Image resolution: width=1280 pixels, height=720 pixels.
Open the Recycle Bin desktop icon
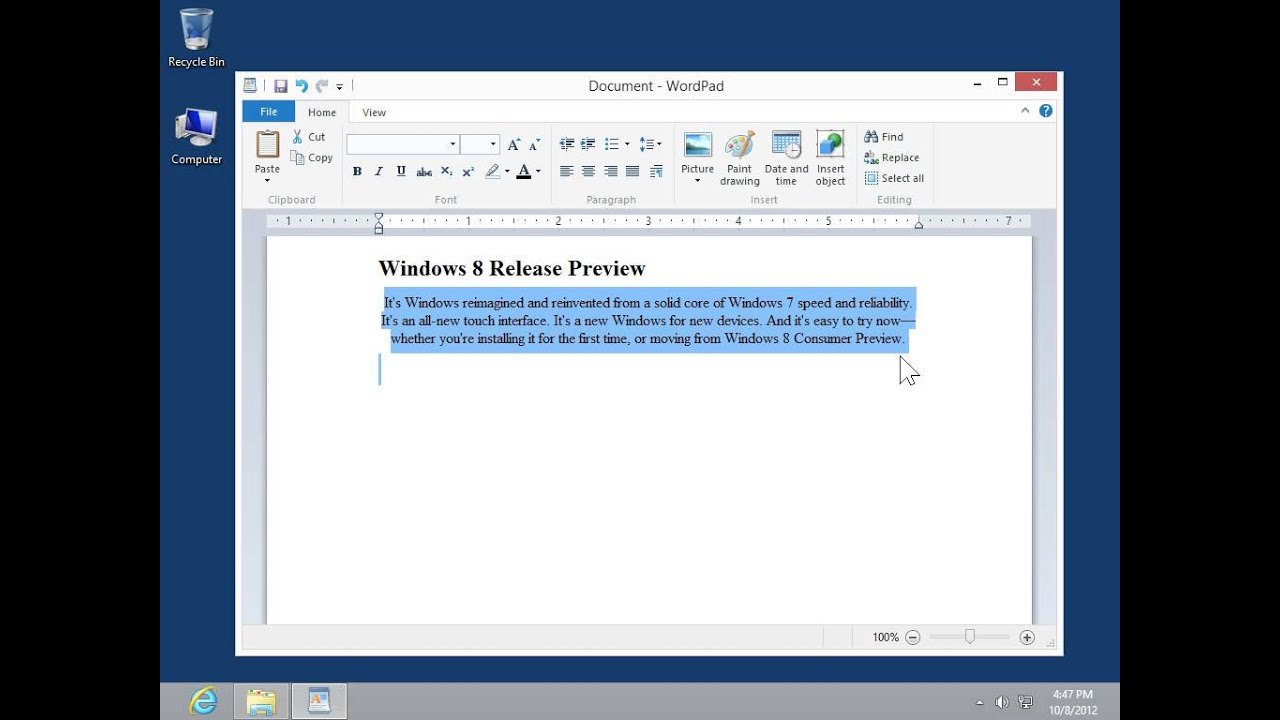[x=196, y=38]
